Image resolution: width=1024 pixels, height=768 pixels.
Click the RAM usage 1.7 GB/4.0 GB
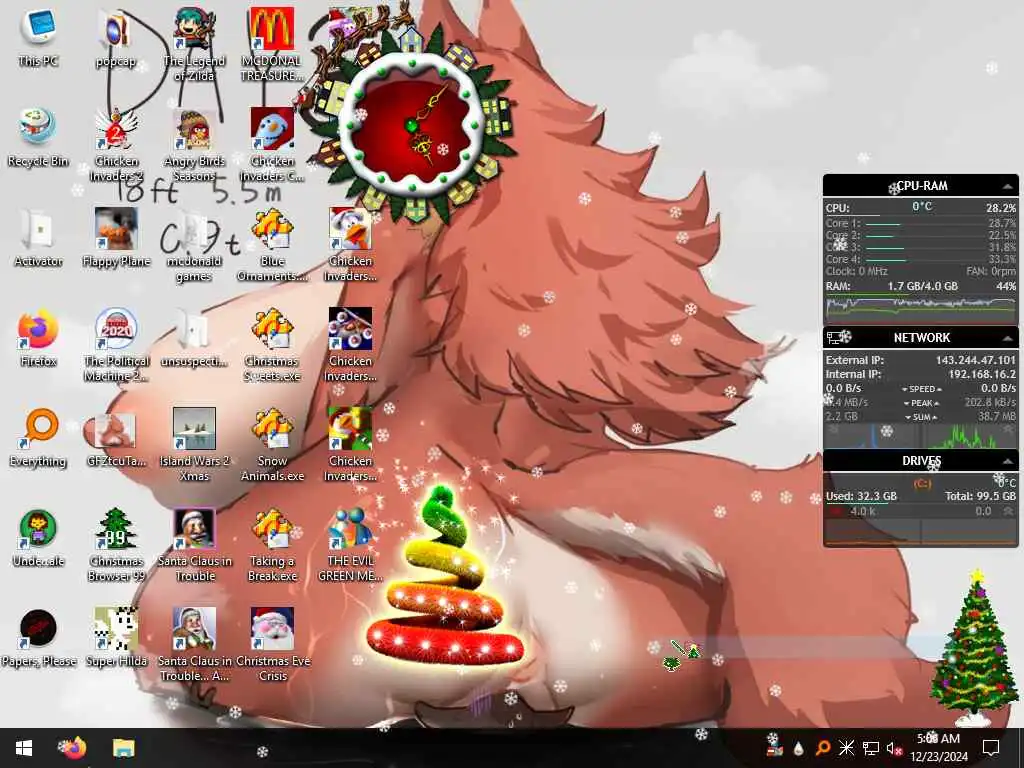(x=922, y=286)
